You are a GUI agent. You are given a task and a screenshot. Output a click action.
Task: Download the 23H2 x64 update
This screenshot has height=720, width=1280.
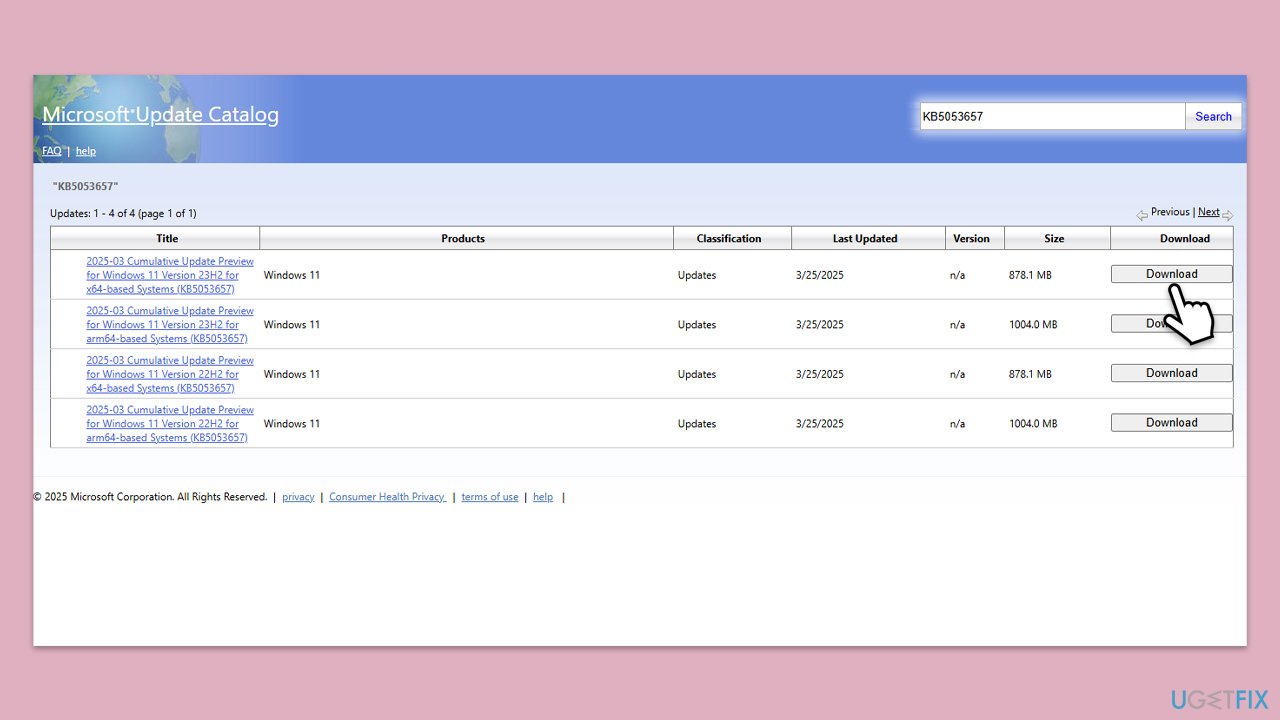coord(1171,274)
